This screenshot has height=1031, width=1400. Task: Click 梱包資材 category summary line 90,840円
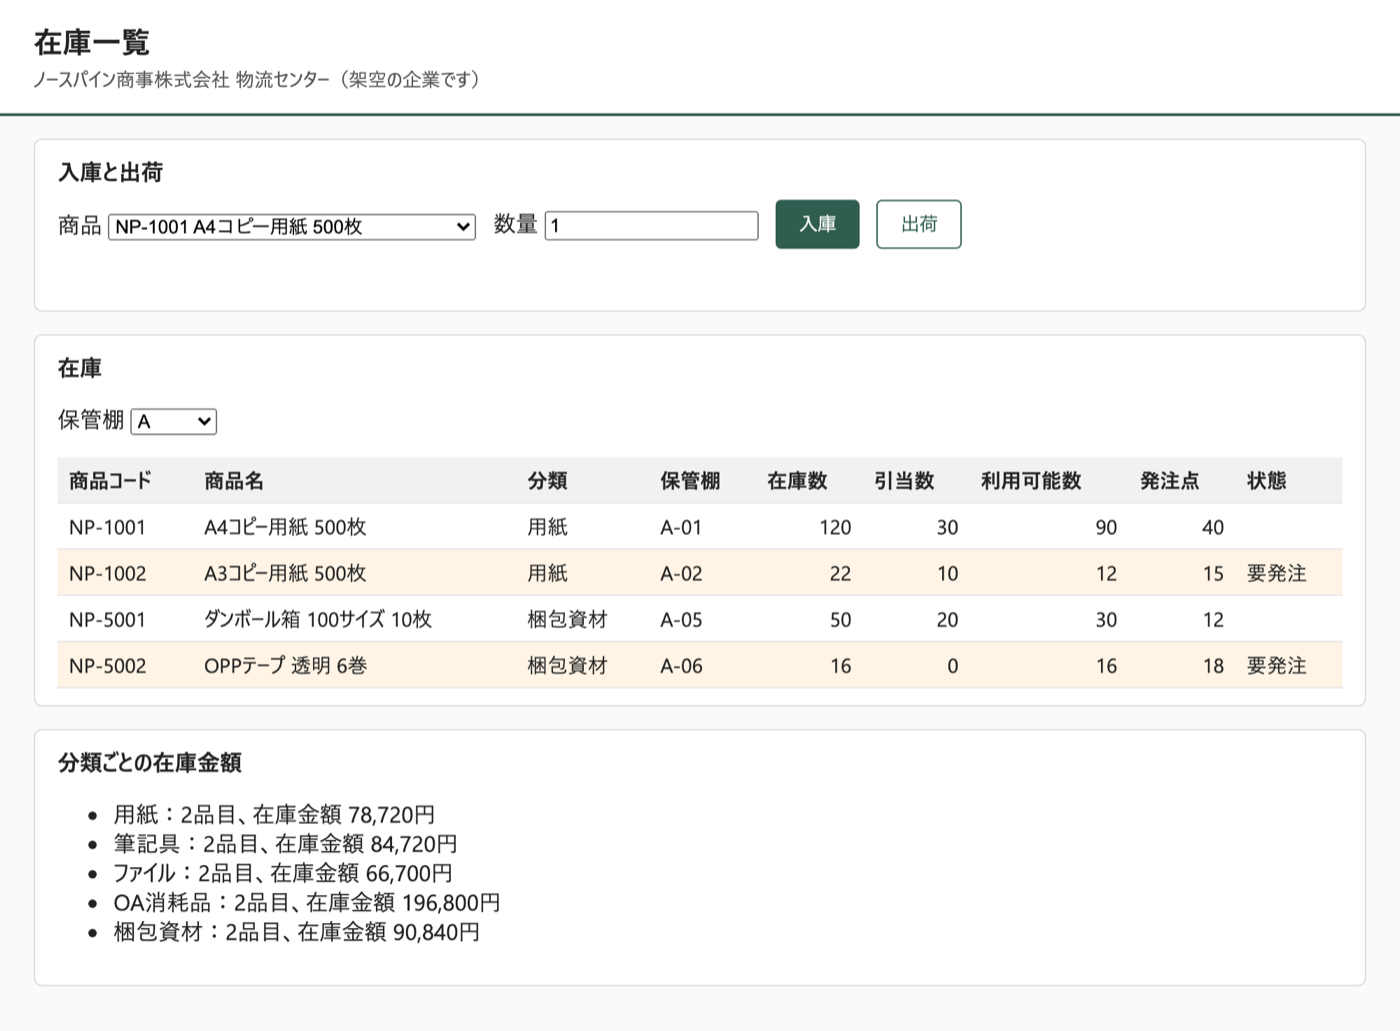[297, 932]
